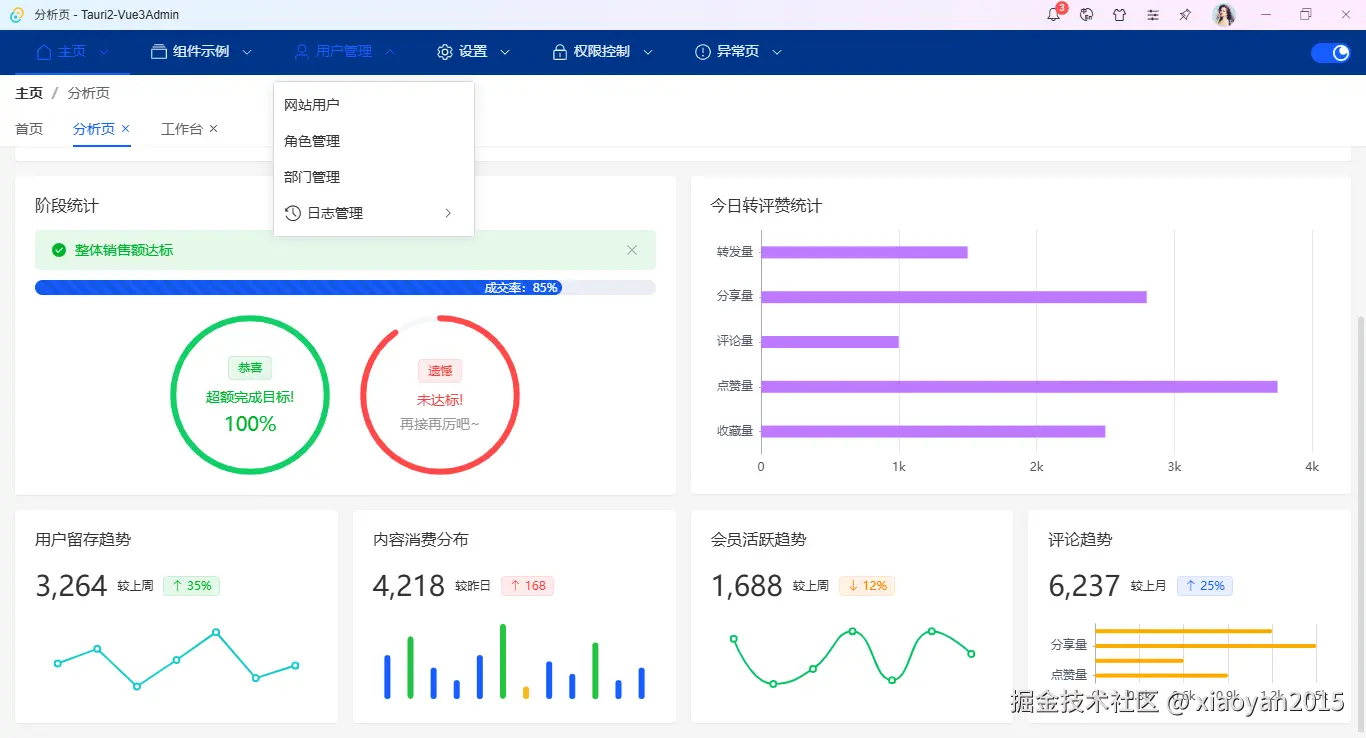This screenshot has width=1366, height=738.
Task: Click the 分析页 breadcrumb item
Action: pyautogui.click(x=89, y=93)
